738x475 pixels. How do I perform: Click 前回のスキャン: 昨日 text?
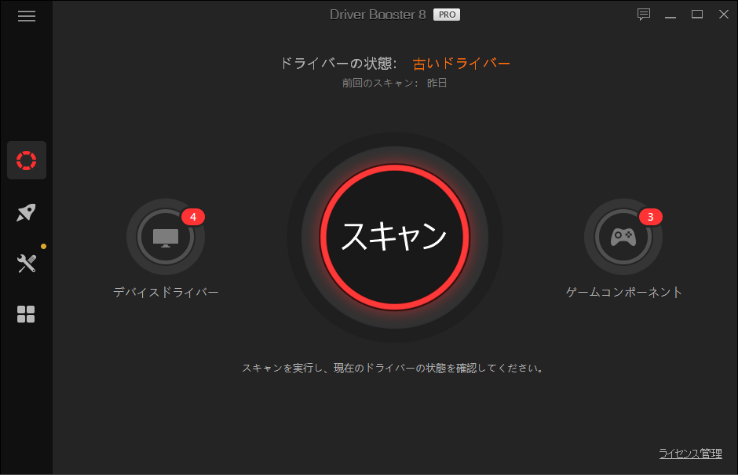pyautogui.click(x=394, y=83)
